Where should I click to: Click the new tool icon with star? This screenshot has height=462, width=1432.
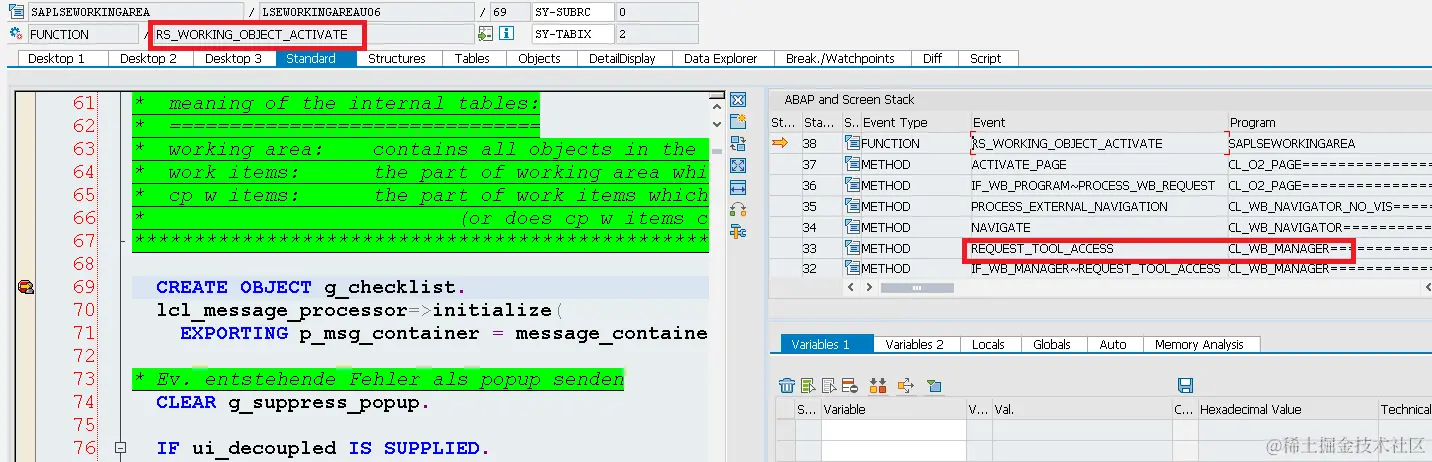tap(739, 121)
